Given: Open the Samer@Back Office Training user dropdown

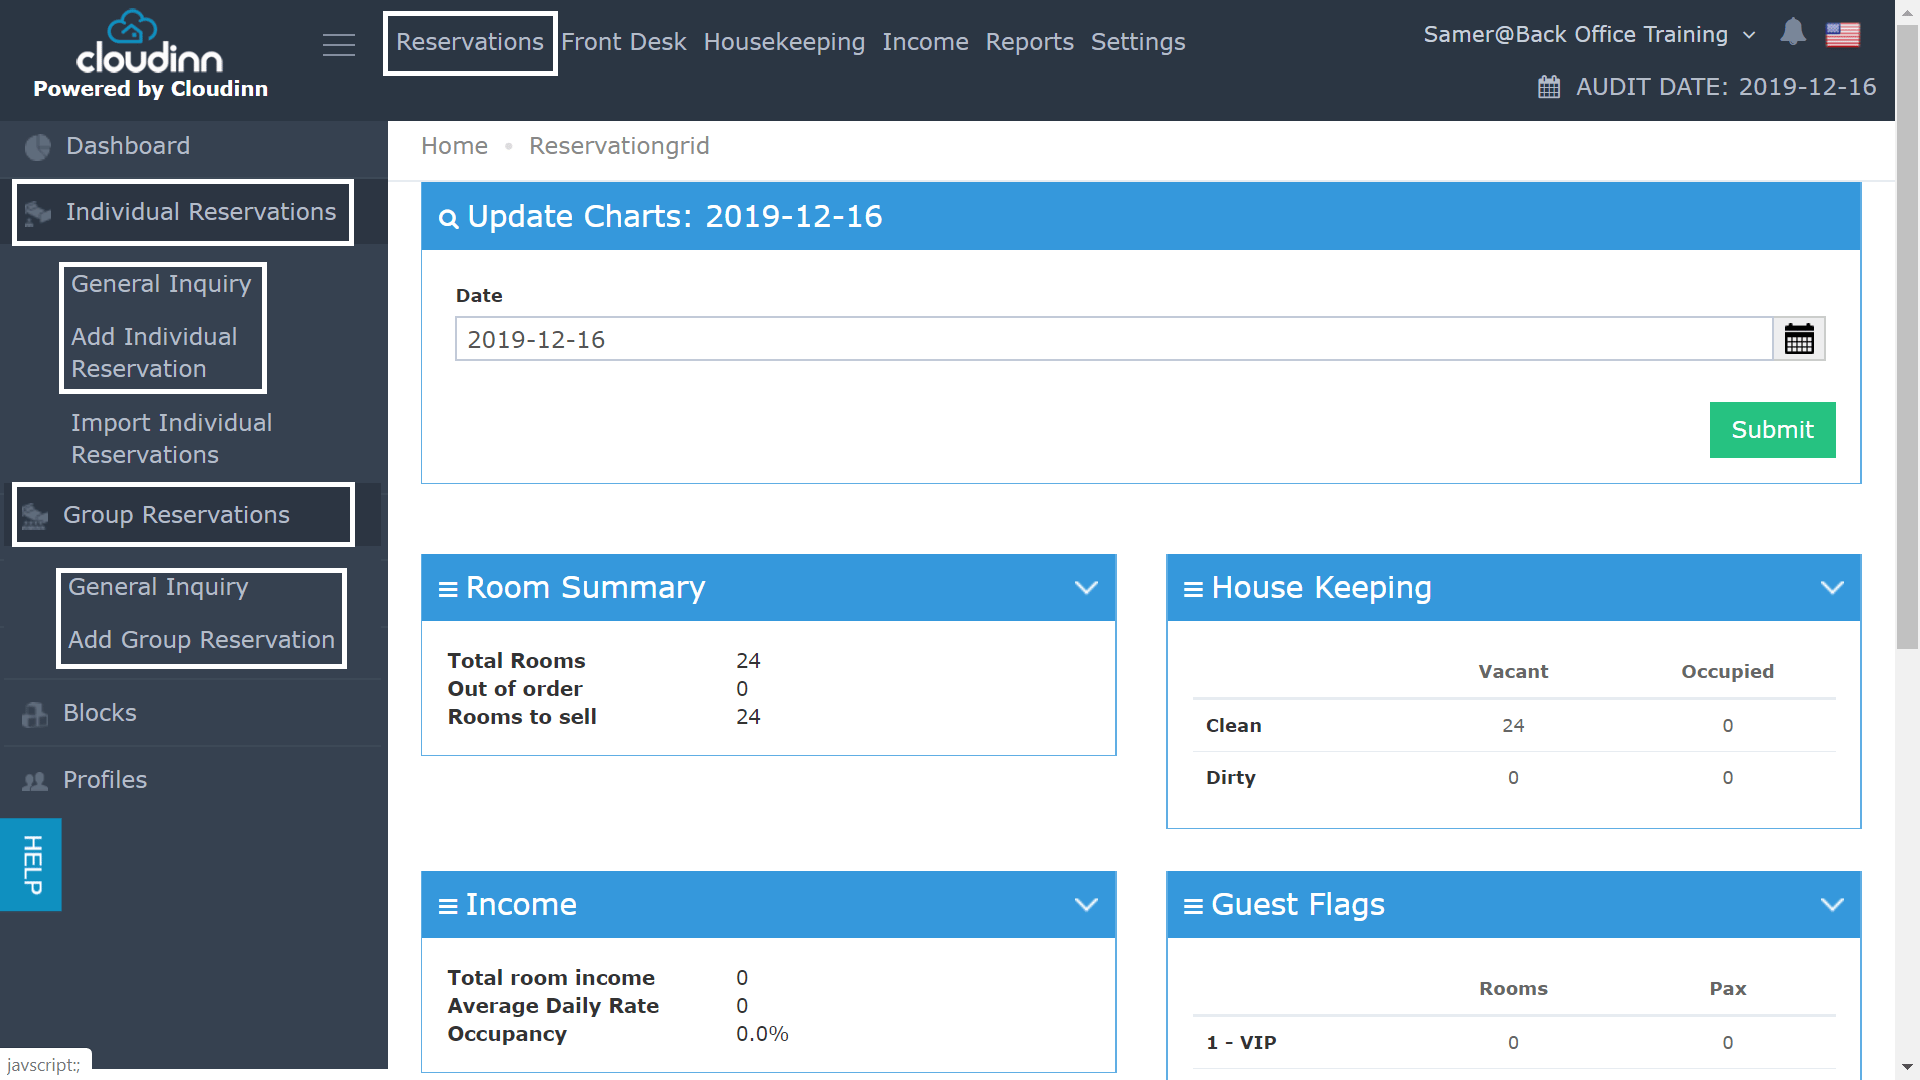Looking at the screenshot, I should [x=1590, y=35].
